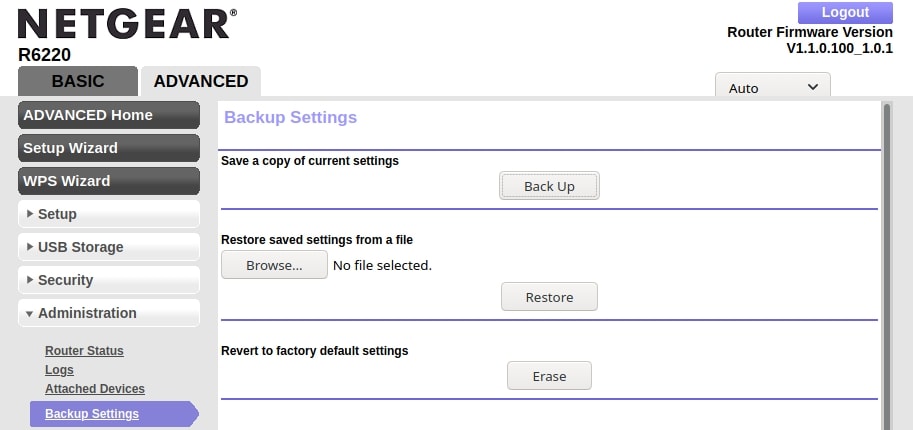Click the R6220 model label
Image resolution: width=913 pixels, height=430 pixels.
[44, 55]
